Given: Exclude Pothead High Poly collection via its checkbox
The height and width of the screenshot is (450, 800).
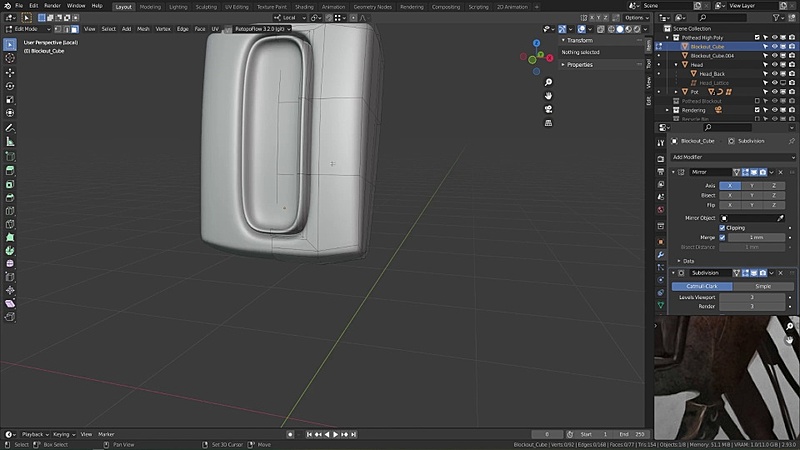Looking at the screenshot, I should click(757, 38).
